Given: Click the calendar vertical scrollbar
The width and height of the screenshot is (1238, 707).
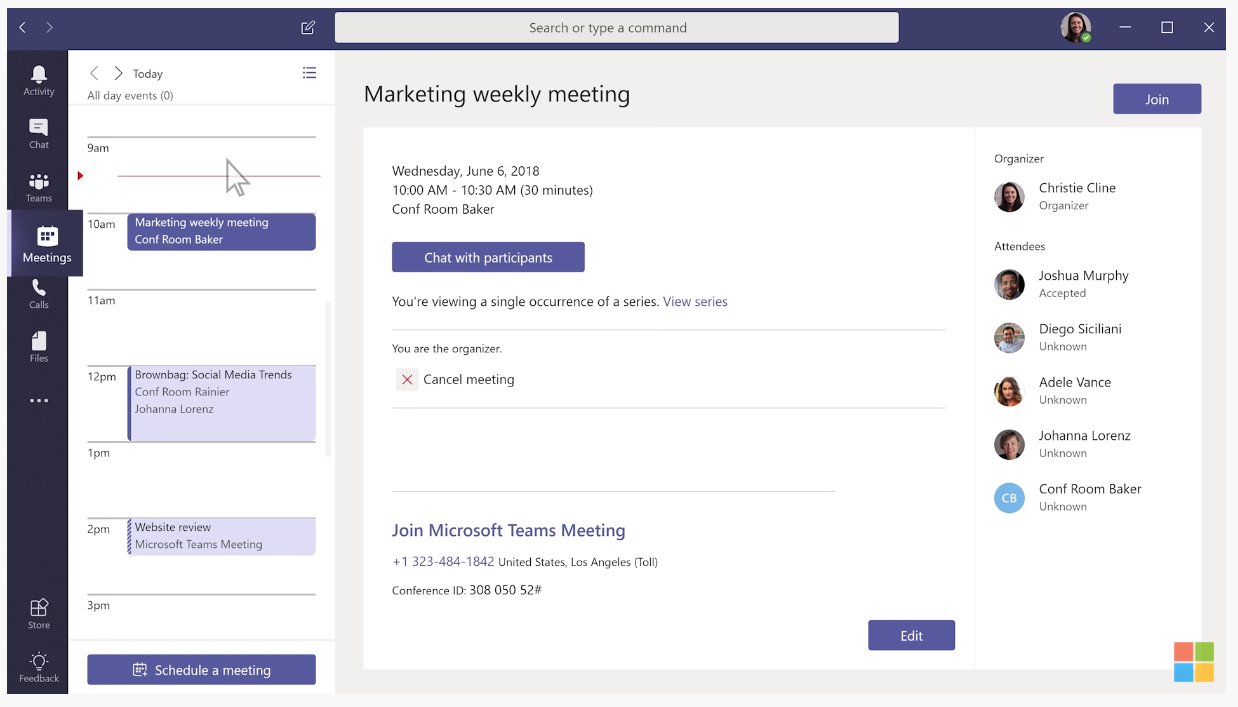Looking at the screenshot, I should (x=329, y=378).
